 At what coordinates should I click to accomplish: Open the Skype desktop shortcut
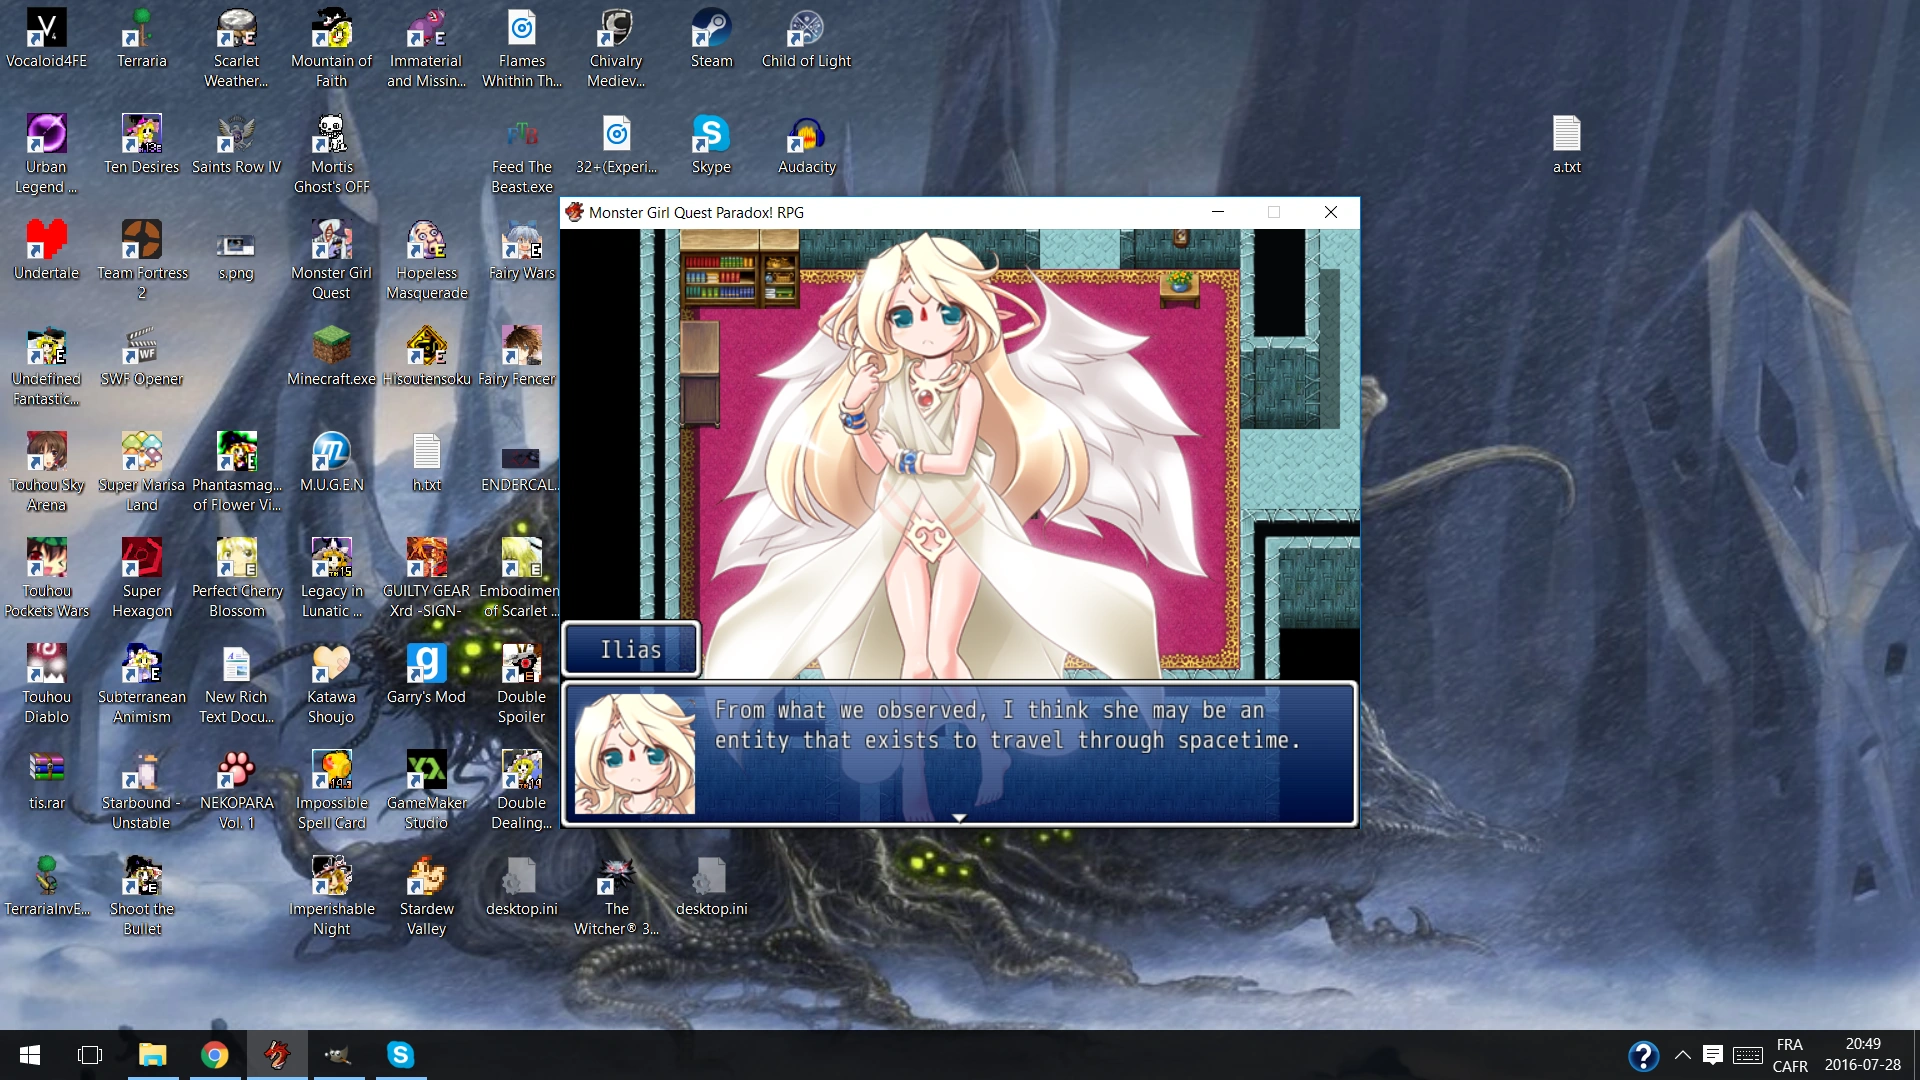click(x=711, y=136)
